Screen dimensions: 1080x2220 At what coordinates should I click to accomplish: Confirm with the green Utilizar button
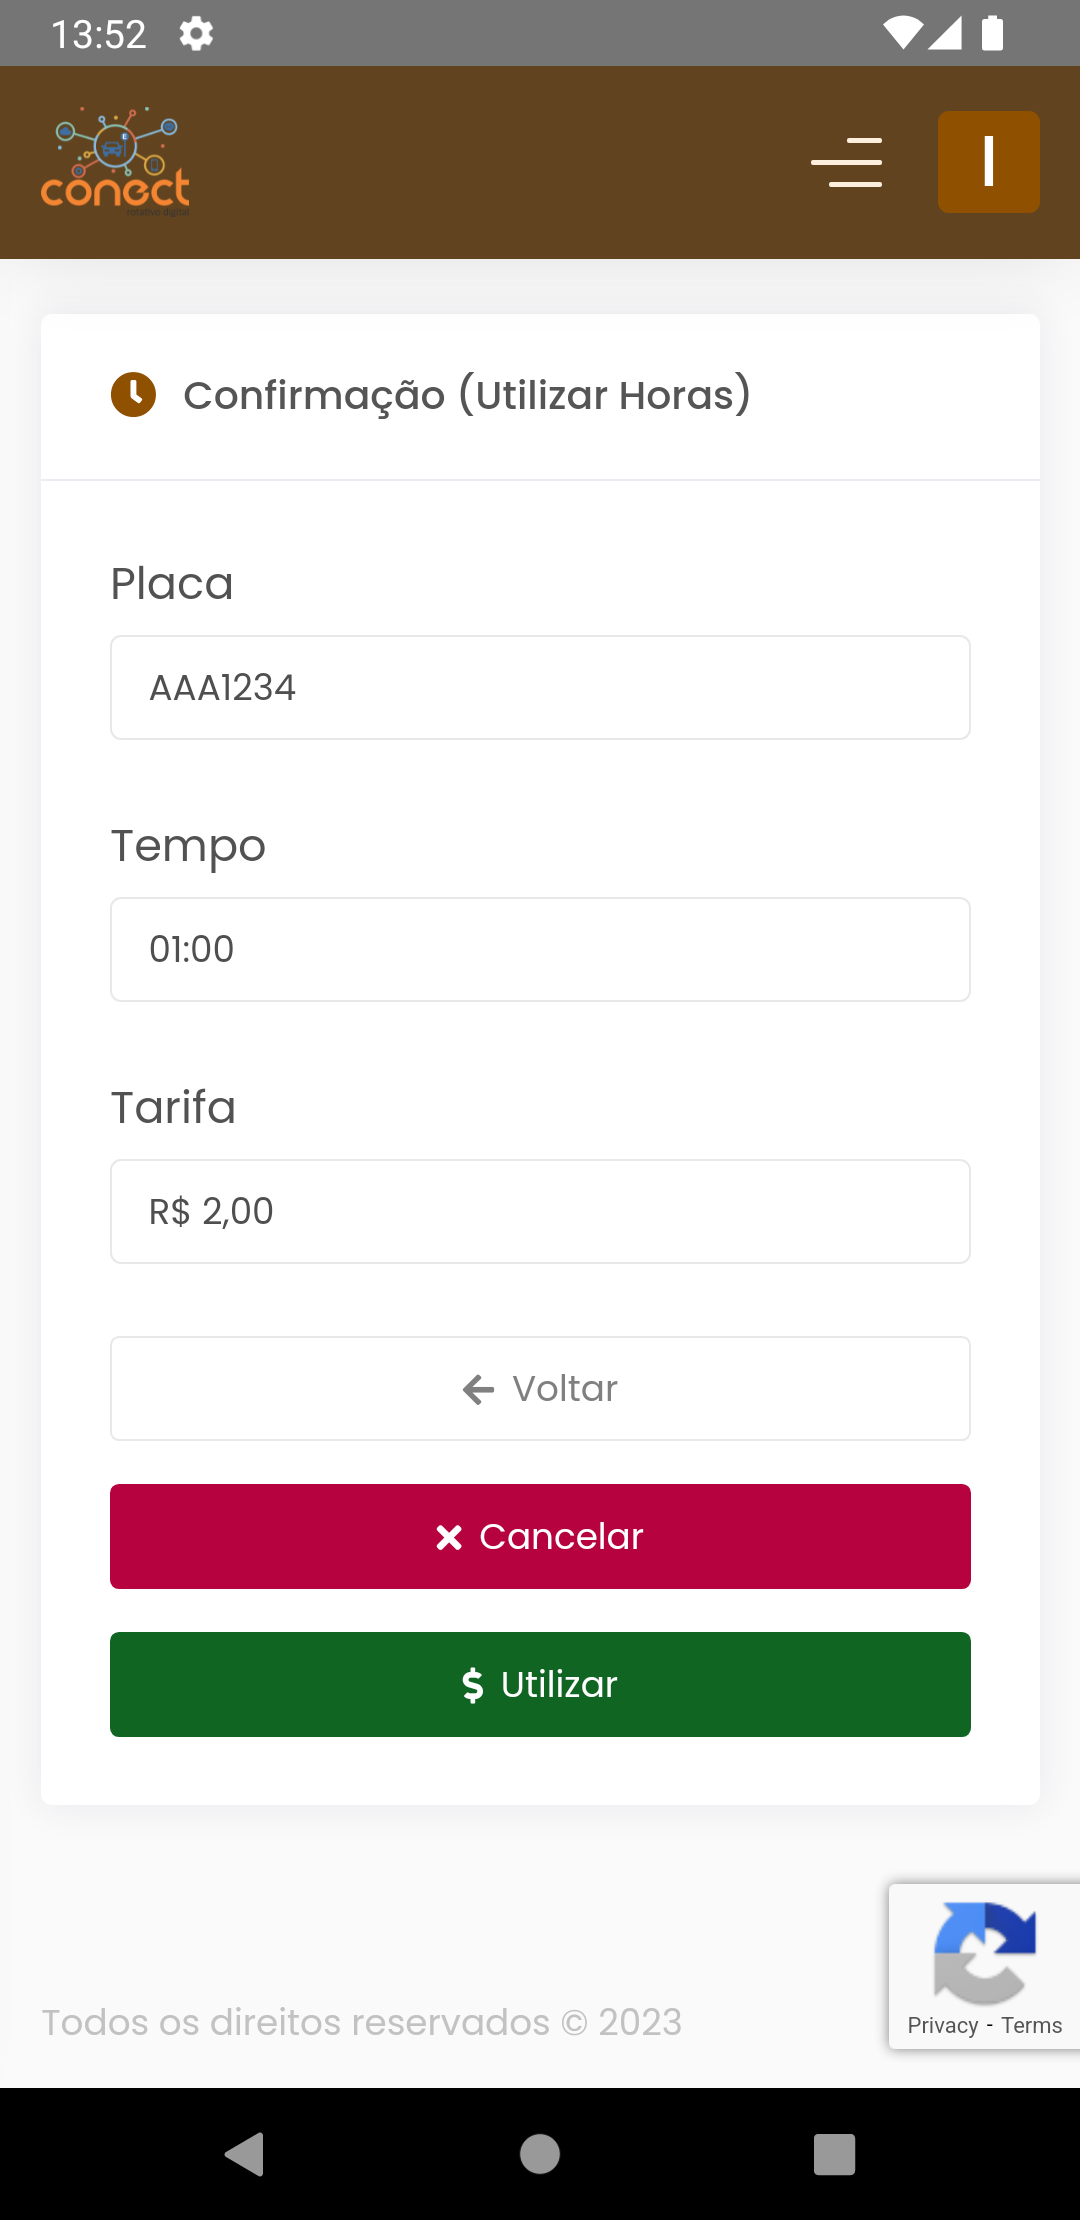(x=540, y=1685)
